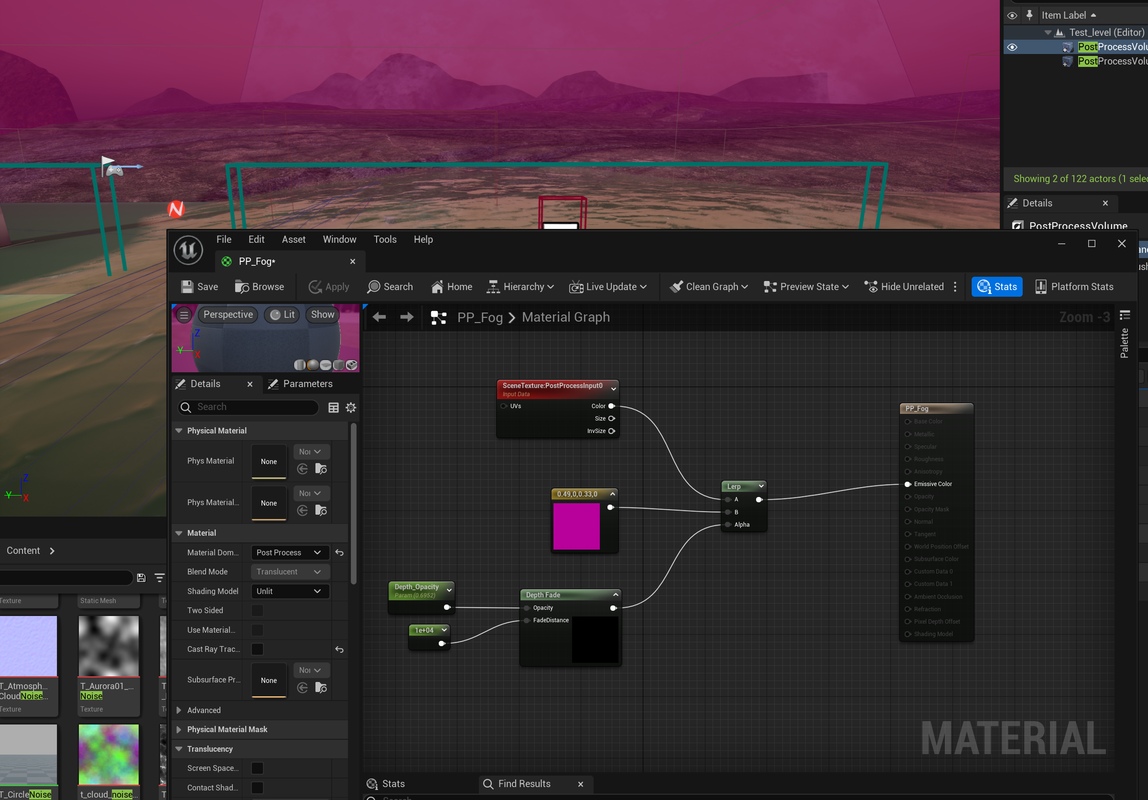
Task: Open the Window menu
Action: coord(340,239)
